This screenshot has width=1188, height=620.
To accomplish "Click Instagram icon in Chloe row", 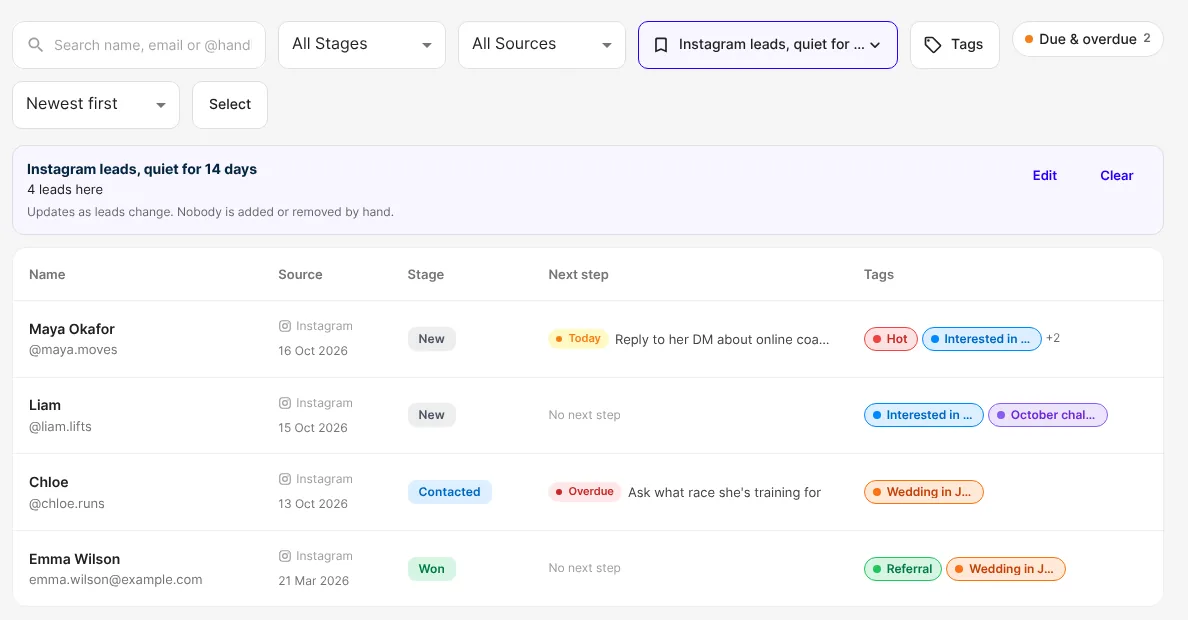I will pos(285,479).
